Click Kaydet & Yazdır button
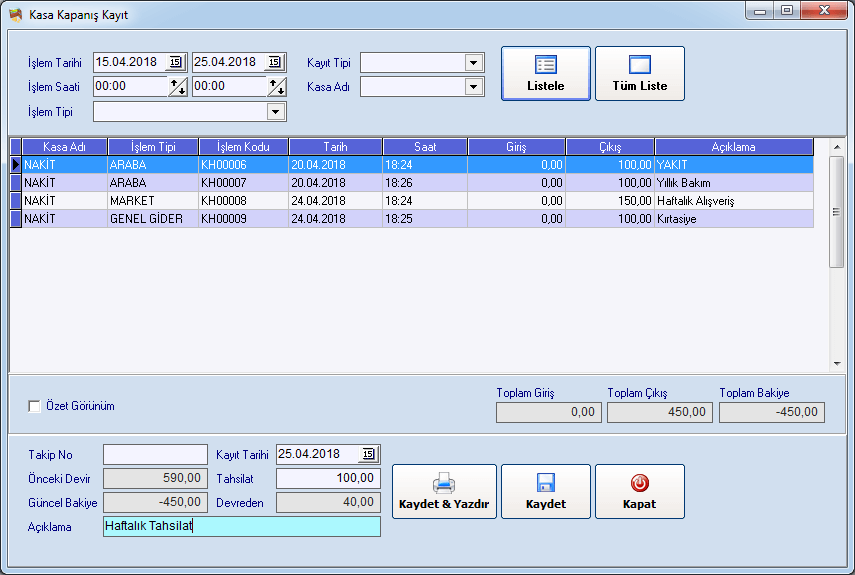 (444, 492)
